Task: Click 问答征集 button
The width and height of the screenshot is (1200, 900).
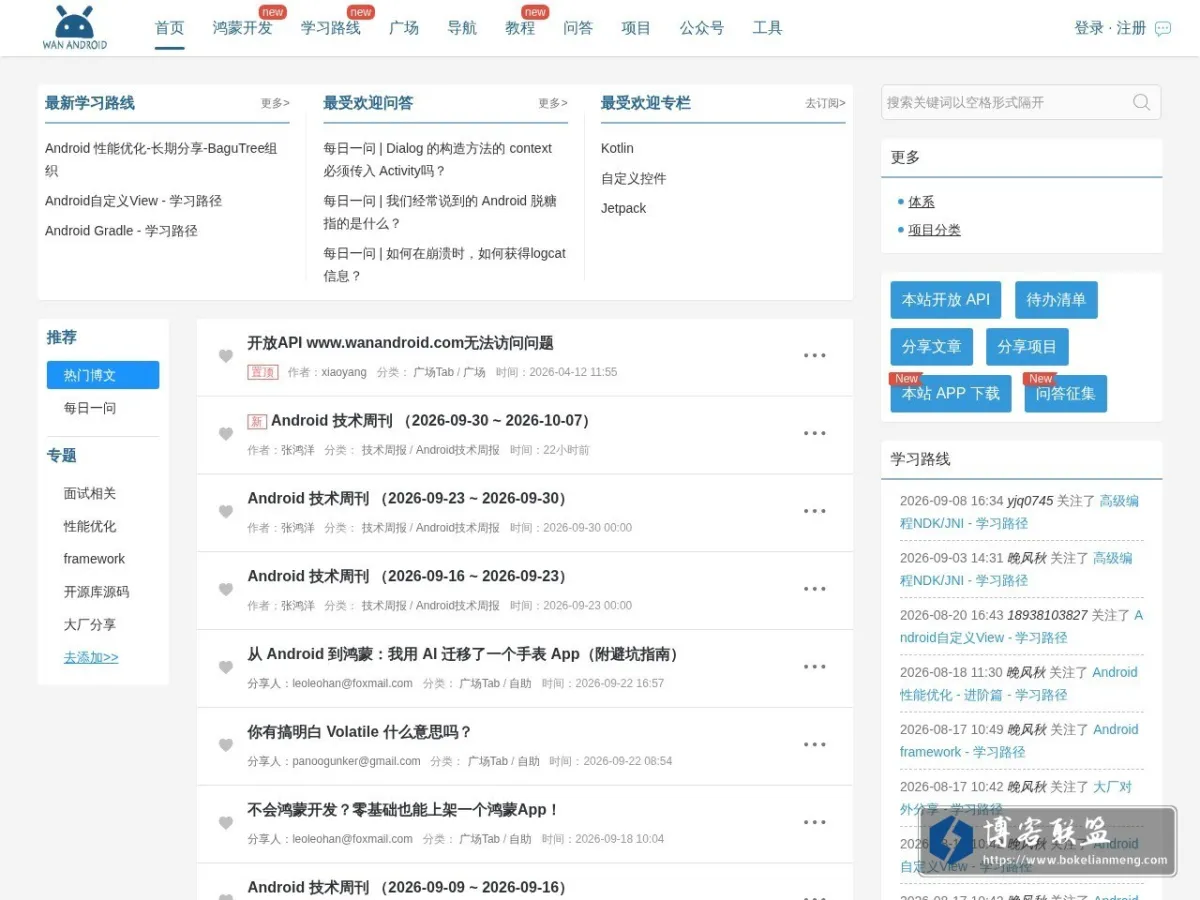Action: [1066, 394]
